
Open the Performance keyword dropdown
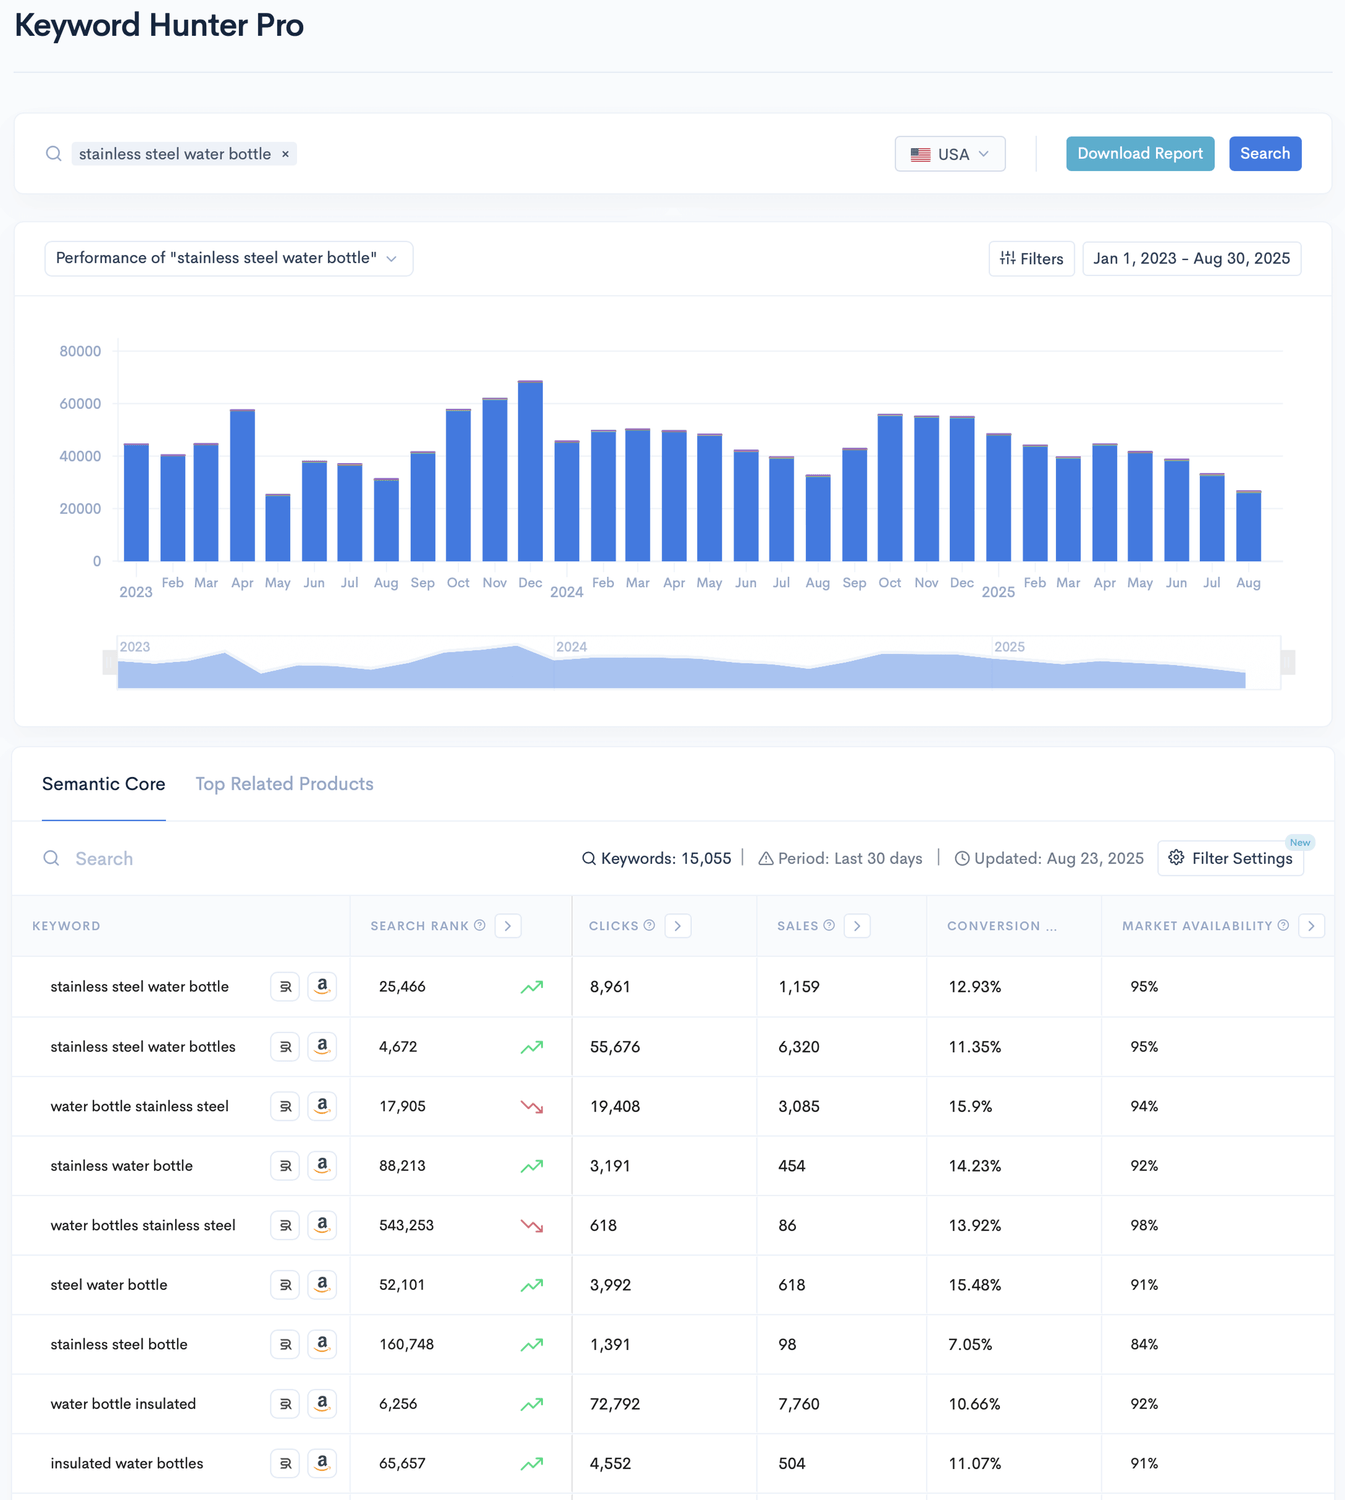click(x=228, y=258)
